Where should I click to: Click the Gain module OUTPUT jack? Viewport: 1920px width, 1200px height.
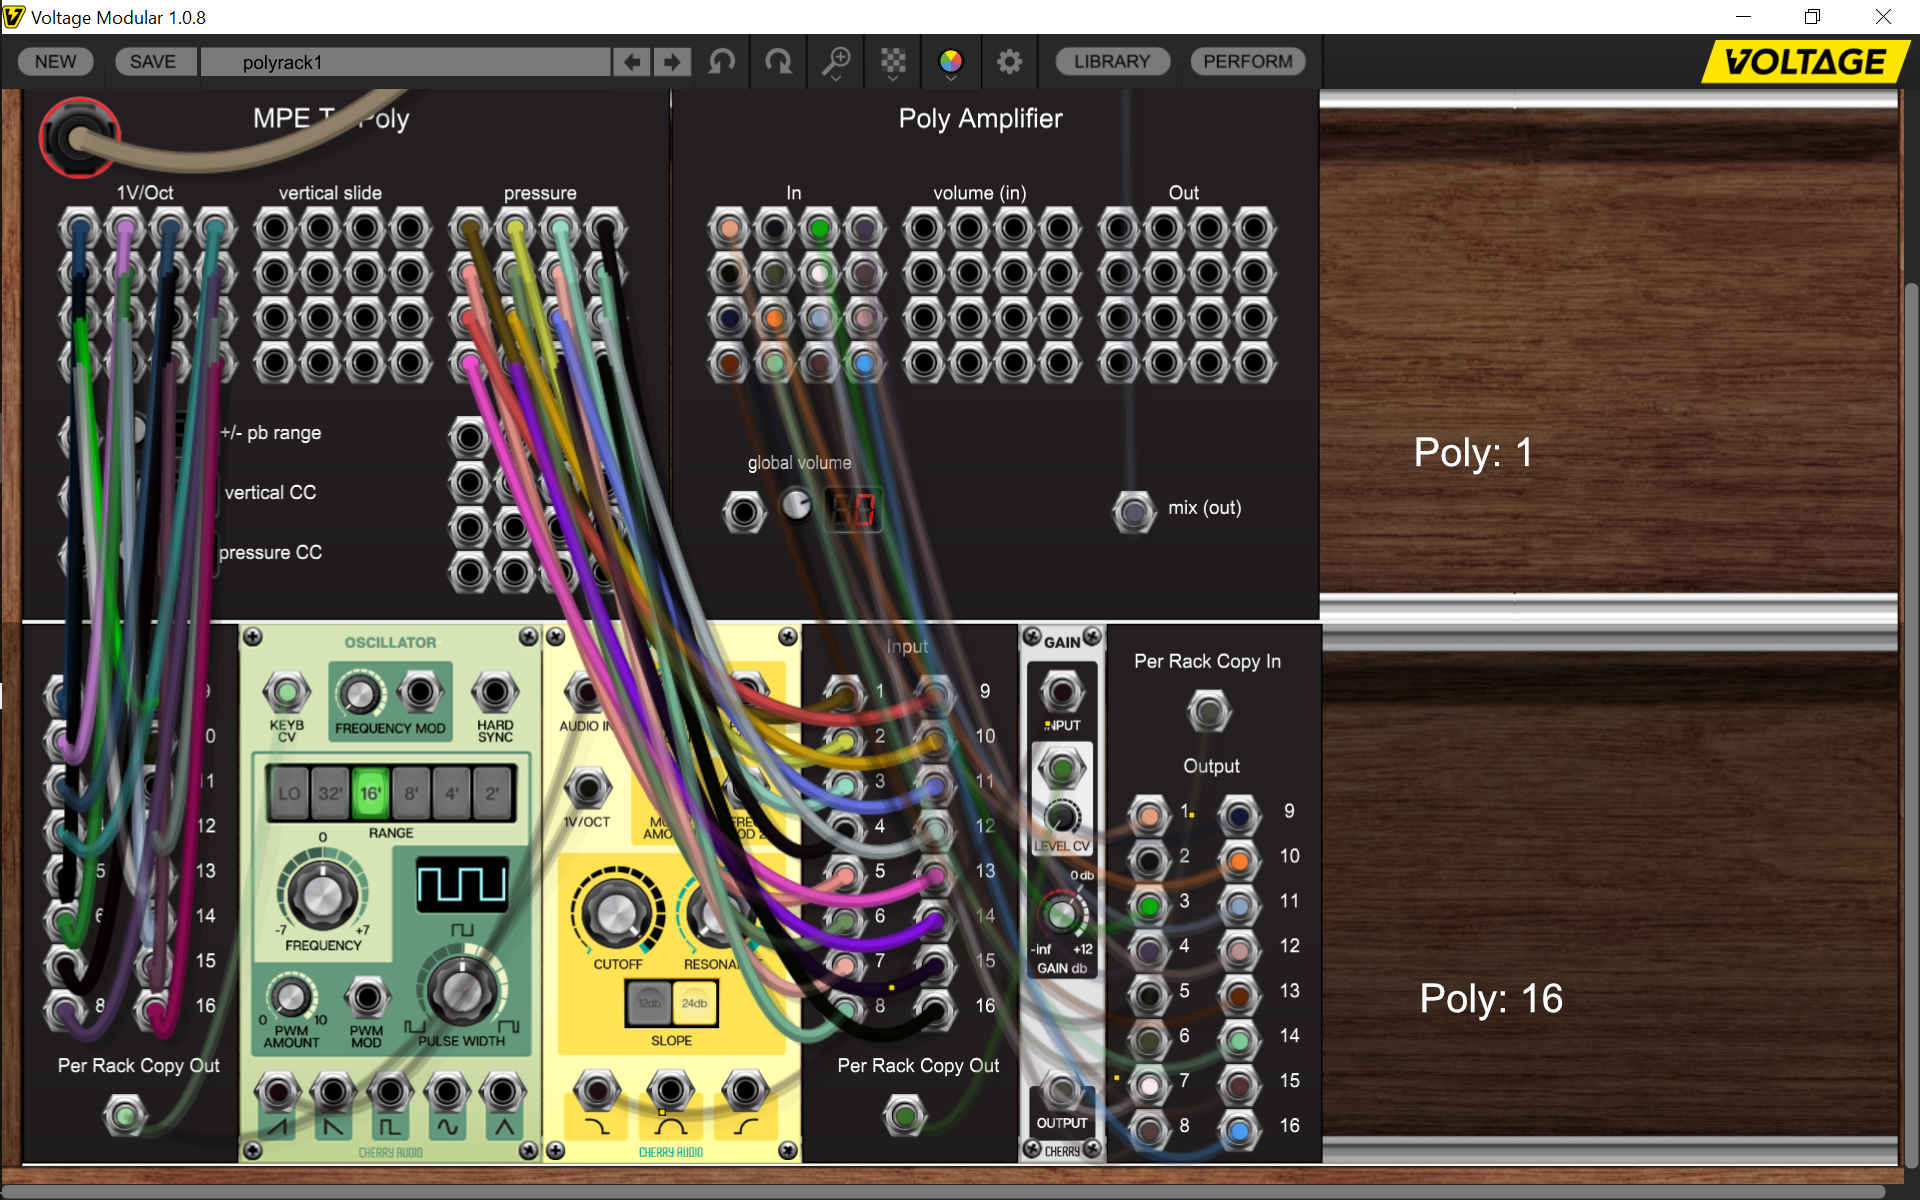pos(1061,1090)
